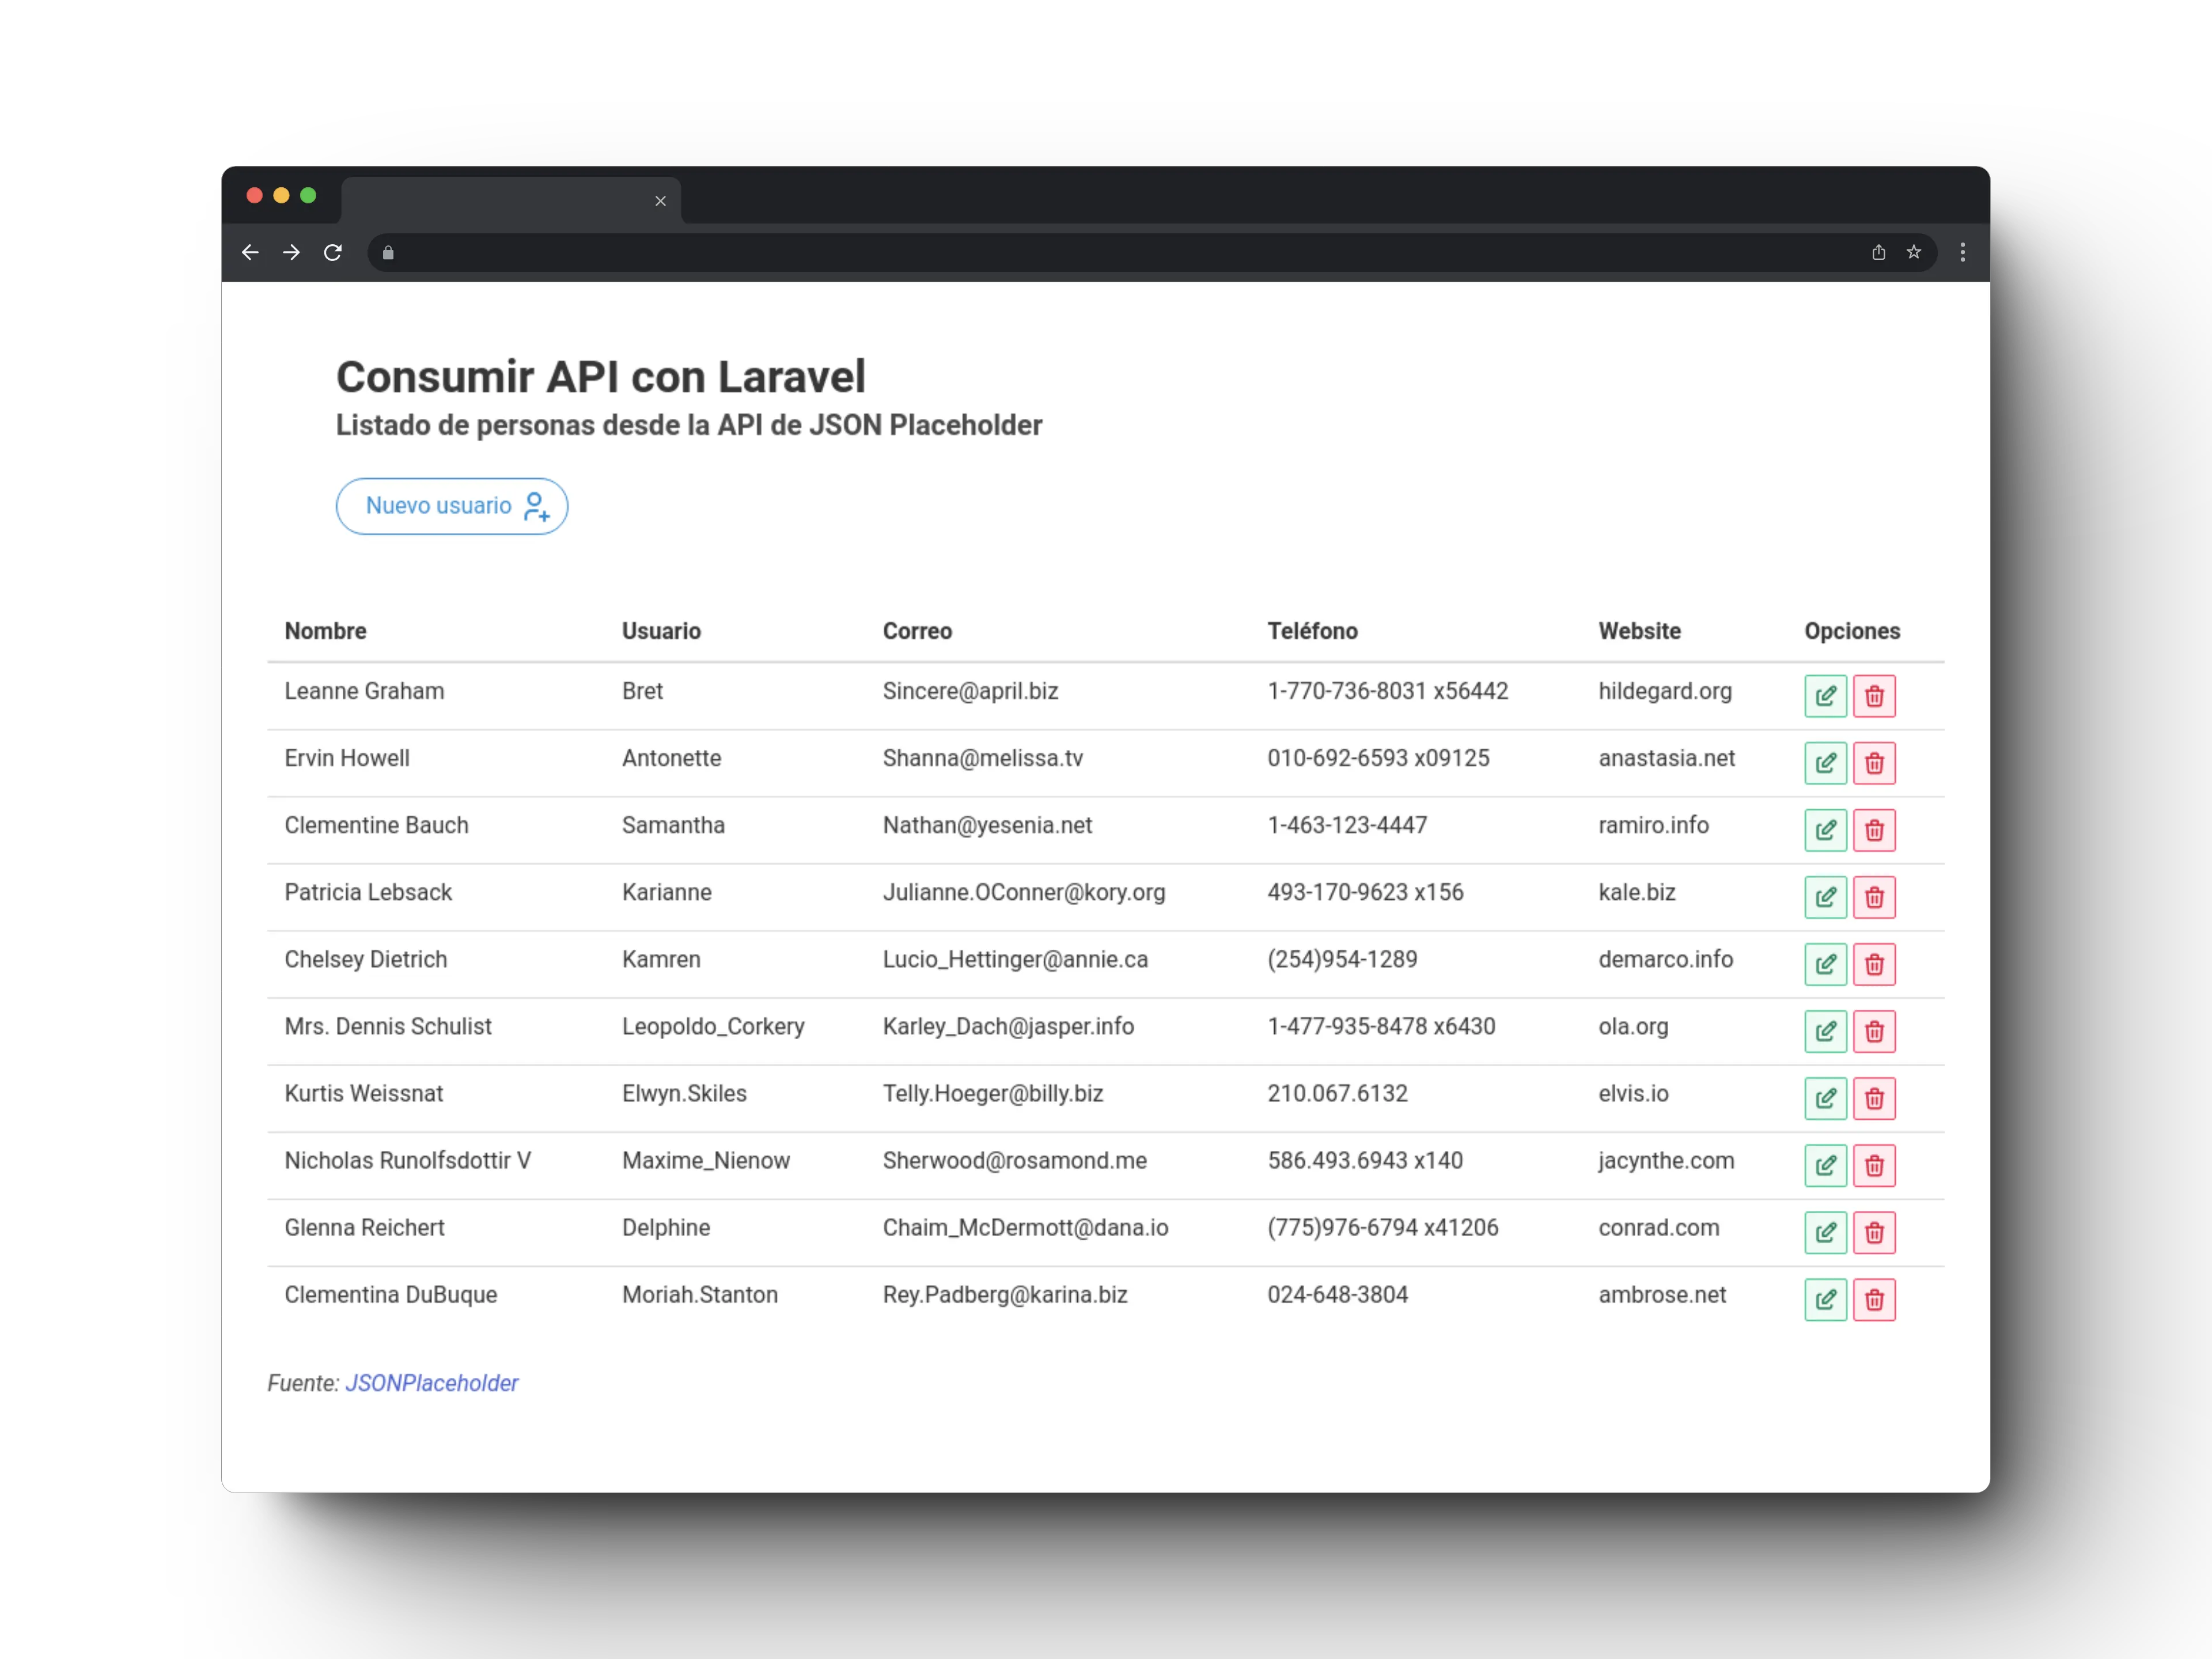2212x1659 pixels.
Task: Open the JSONPlaceholder source link
Action: 431,1383
